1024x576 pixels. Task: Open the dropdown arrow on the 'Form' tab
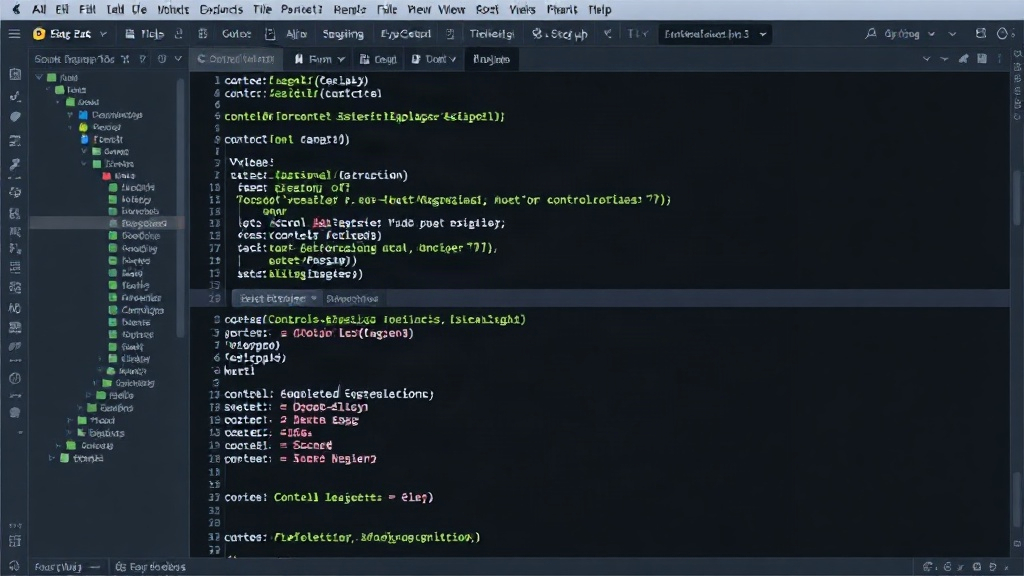point(341,59)
